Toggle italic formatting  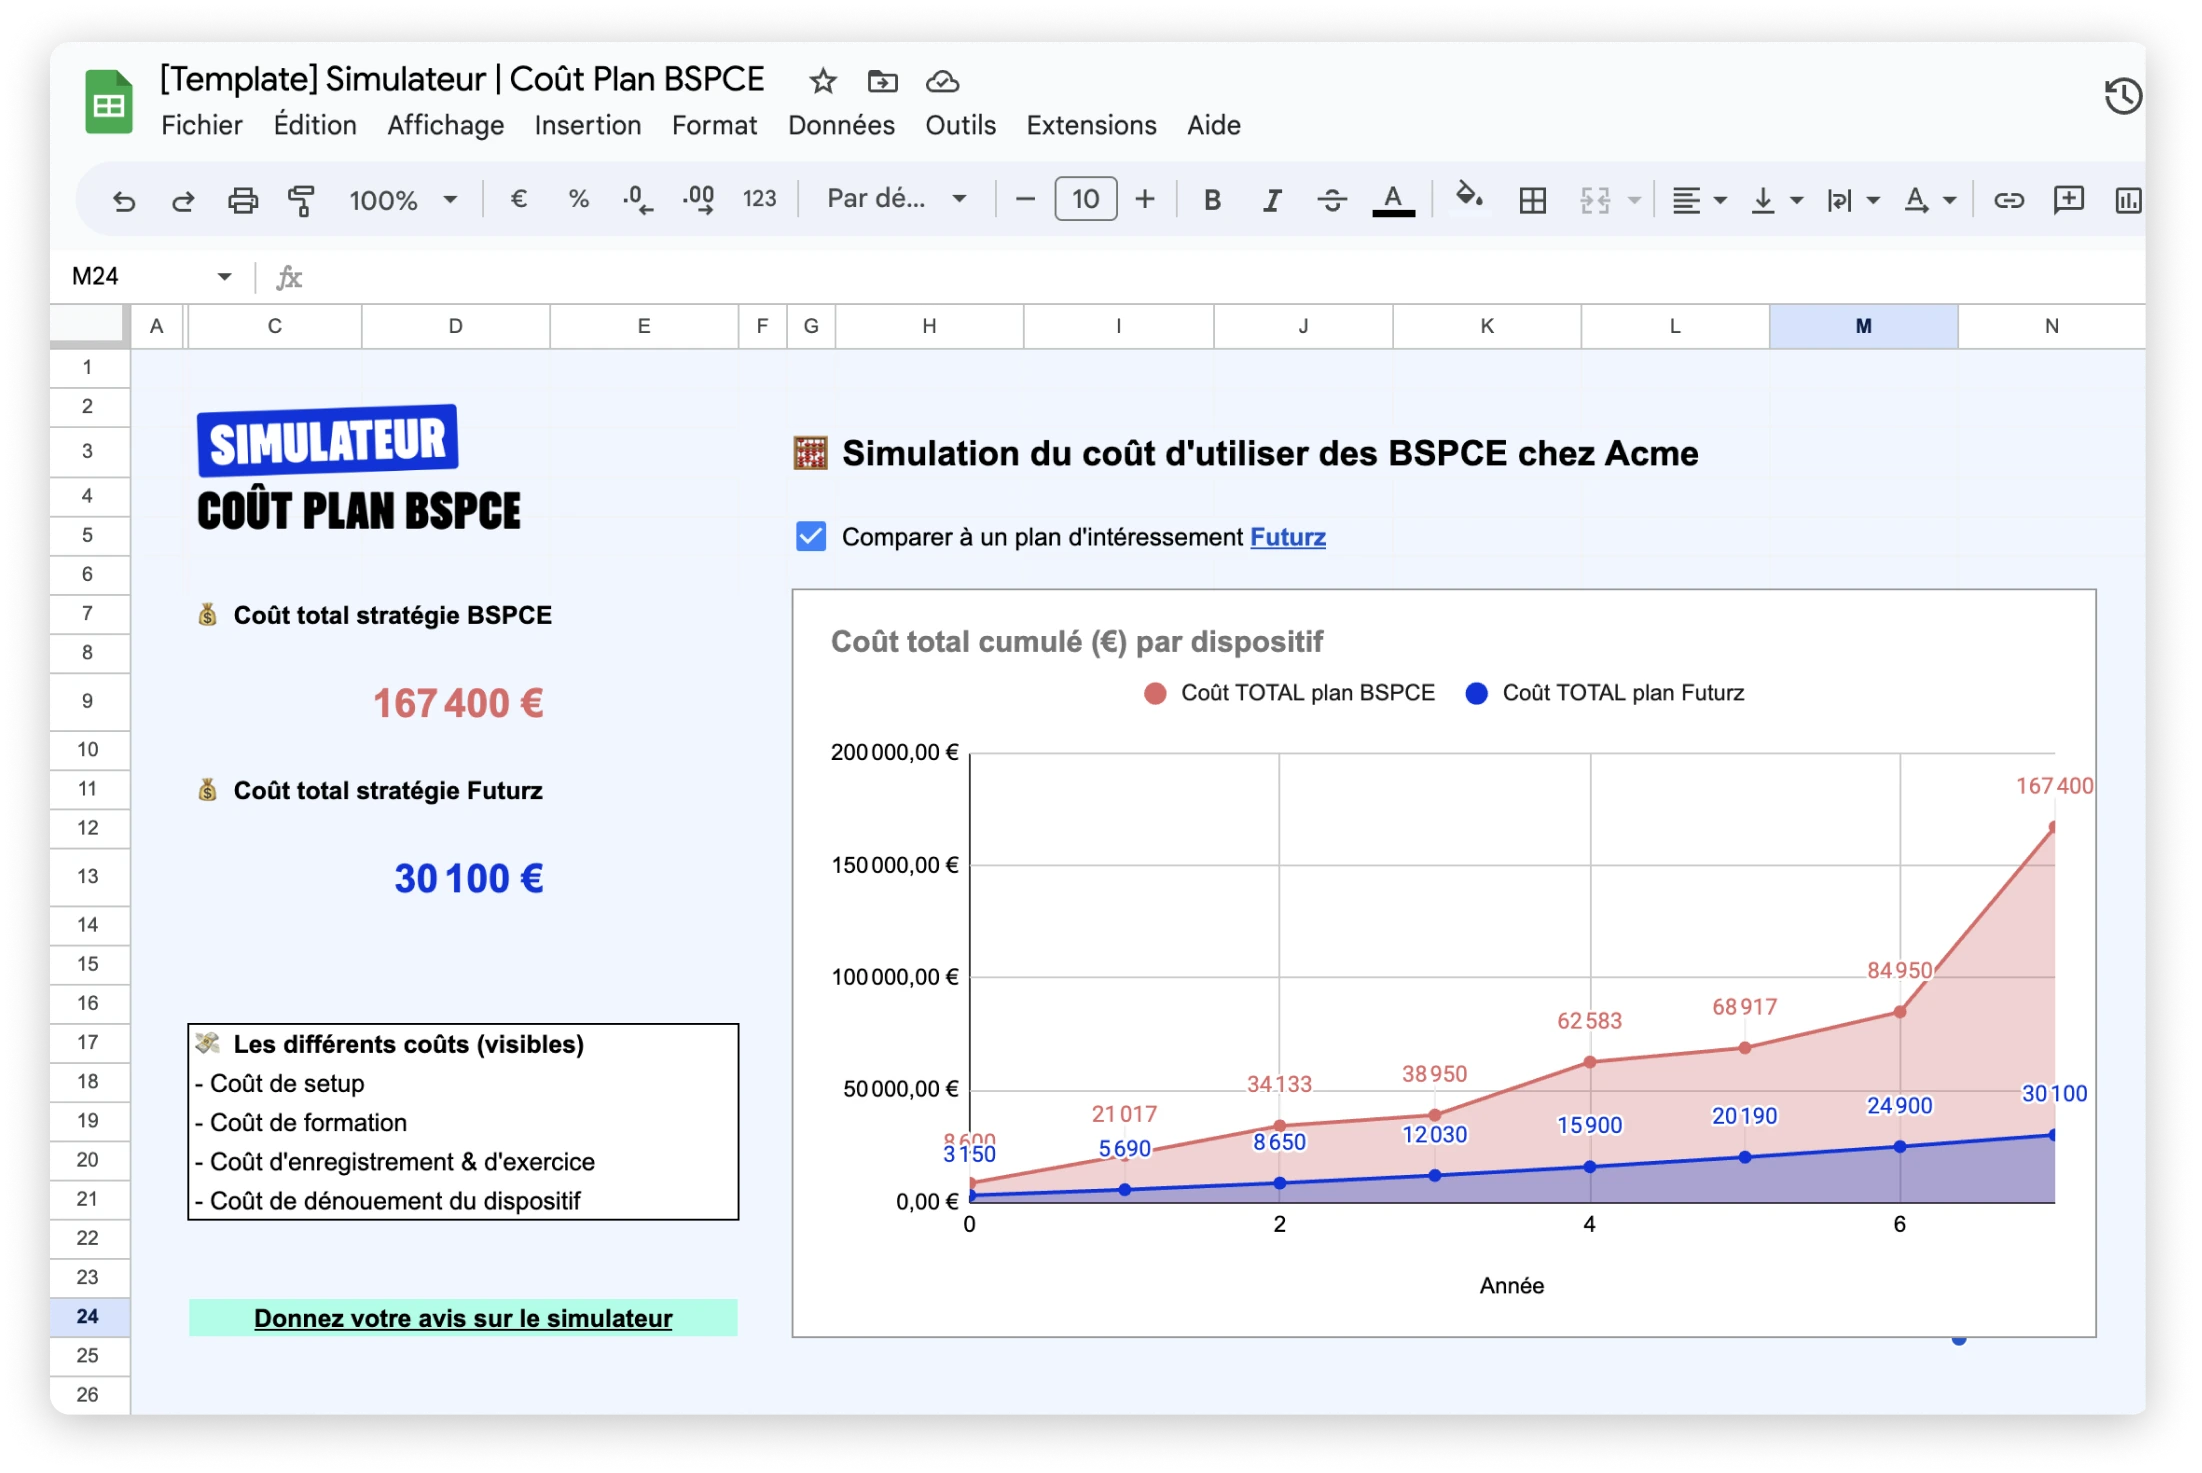pyautogui.click(x=1271, y=200)
